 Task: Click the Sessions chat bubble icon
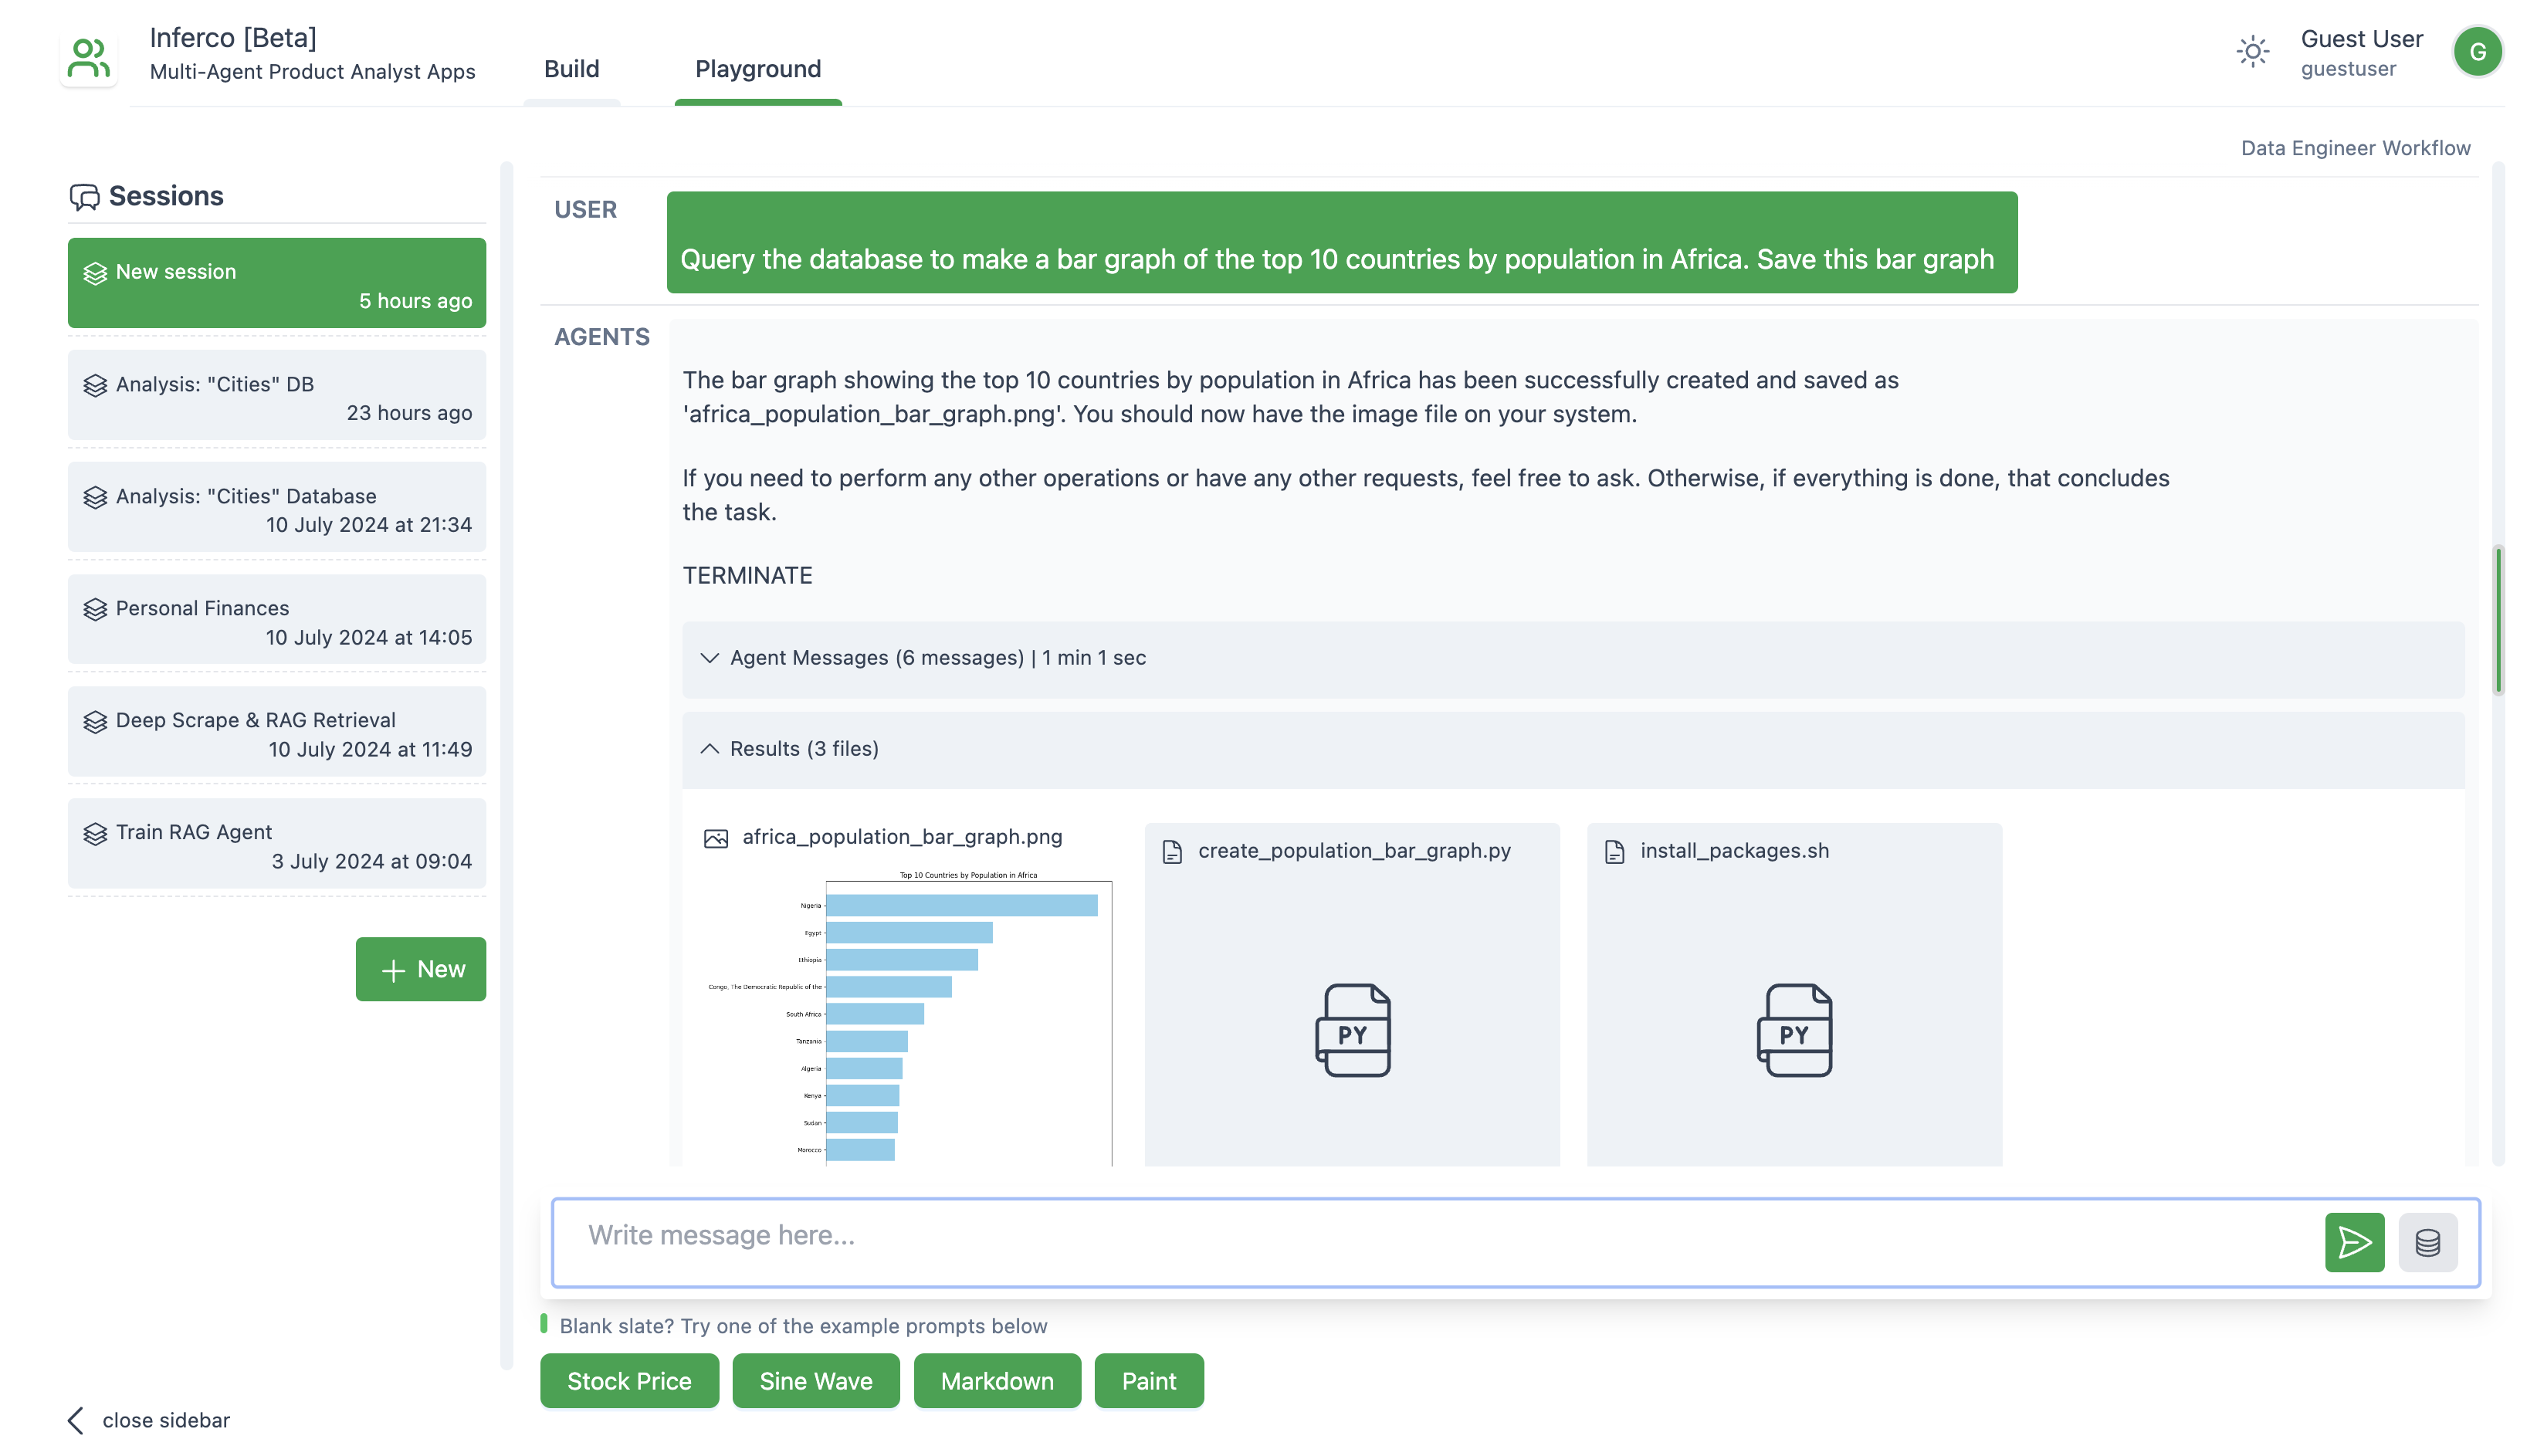(x=84, y=197)
